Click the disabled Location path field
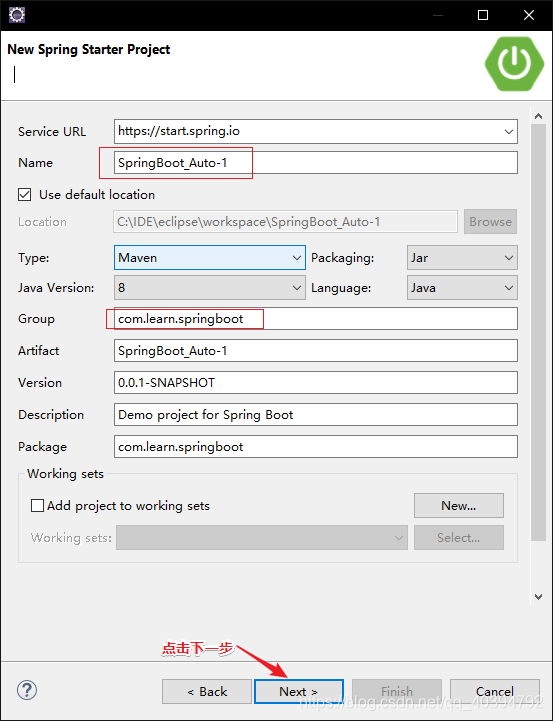553x721 pixels. point(285,222)
